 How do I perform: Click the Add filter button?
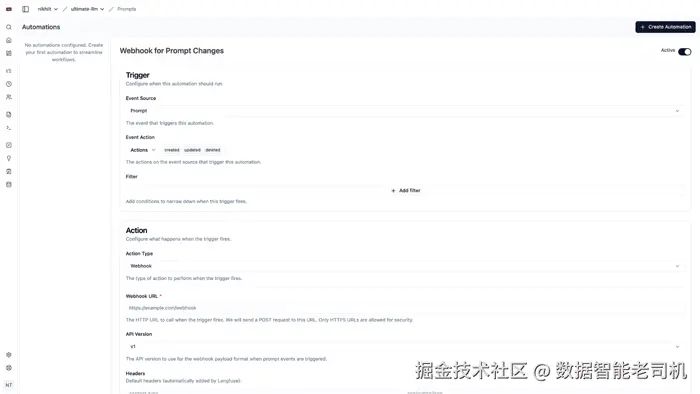405,191
